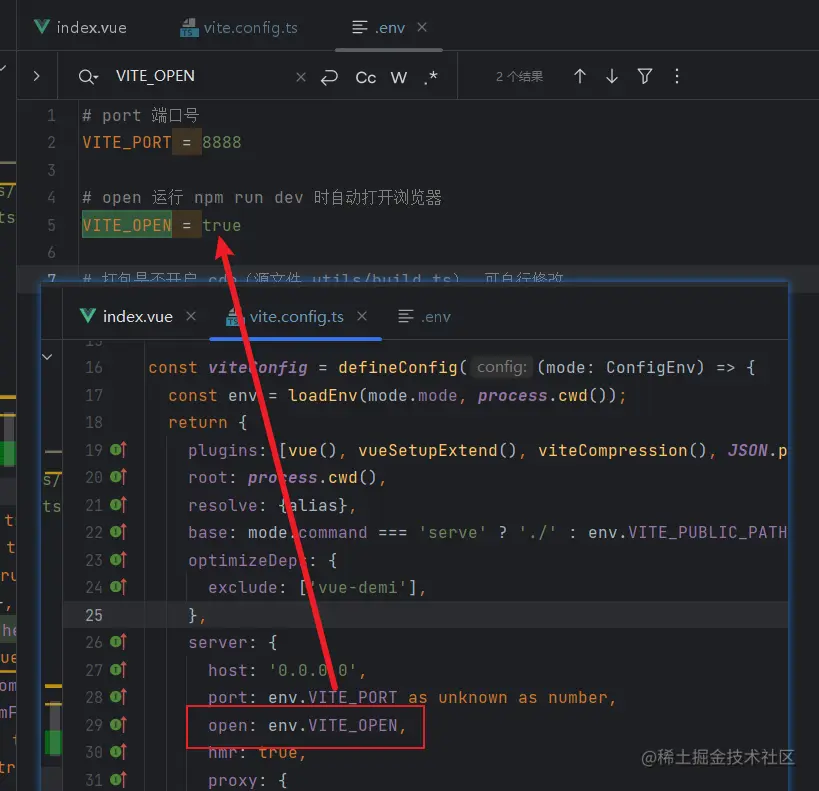Viewport: 819px width, 791px height.
Task: Click env.VITE_PUBLIC_PATH on line 22
Action: pyautogui.click(x=687, y=532)
